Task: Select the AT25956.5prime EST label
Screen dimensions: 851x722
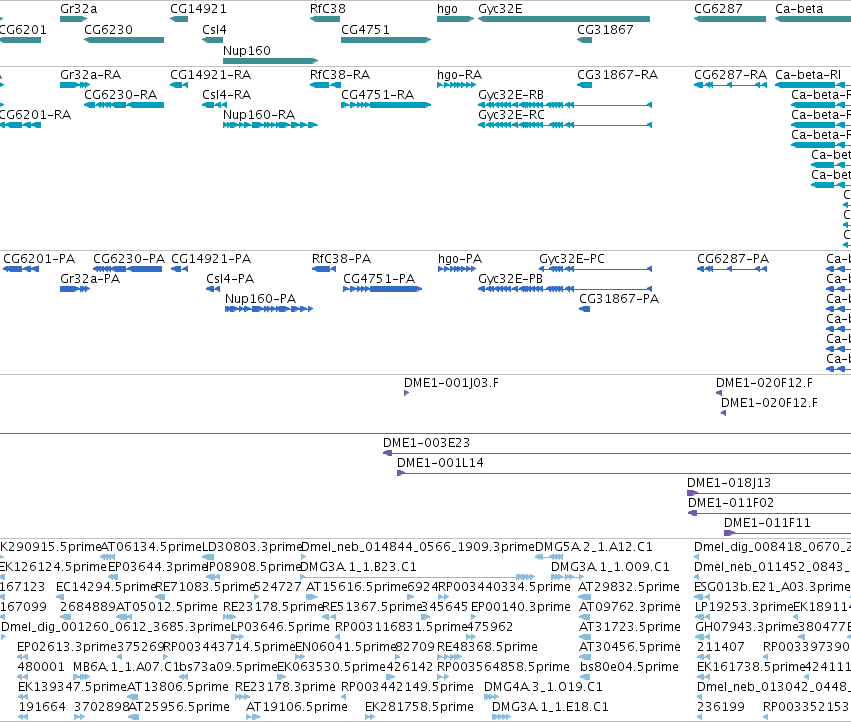Action: 179,707
